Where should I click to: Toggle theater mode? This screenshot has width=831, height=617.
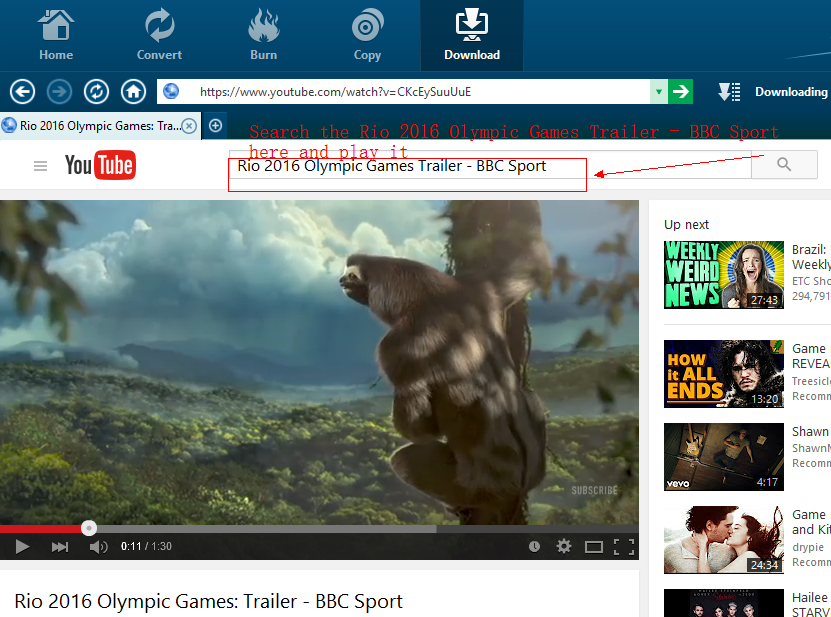click(x=594, y=547)
